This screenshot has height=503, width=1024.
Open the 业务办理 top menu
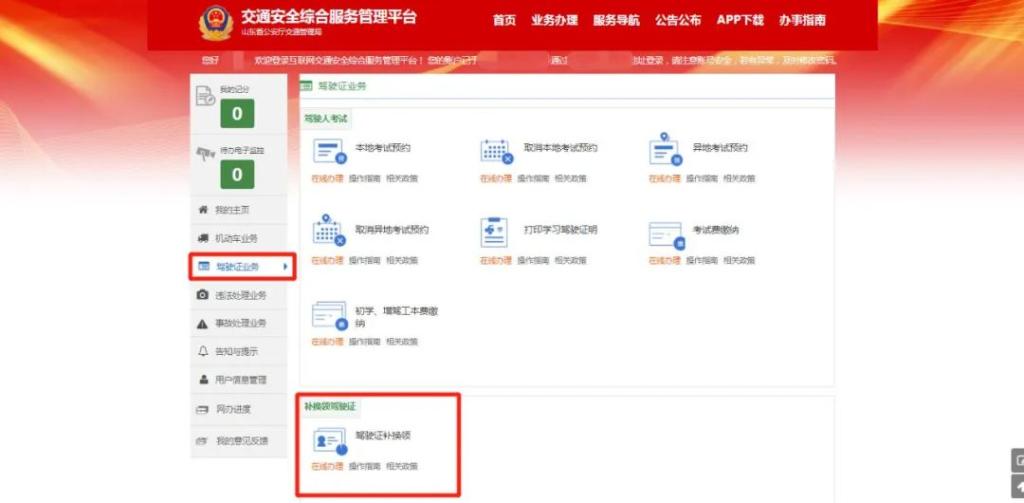tap(555, 21)
